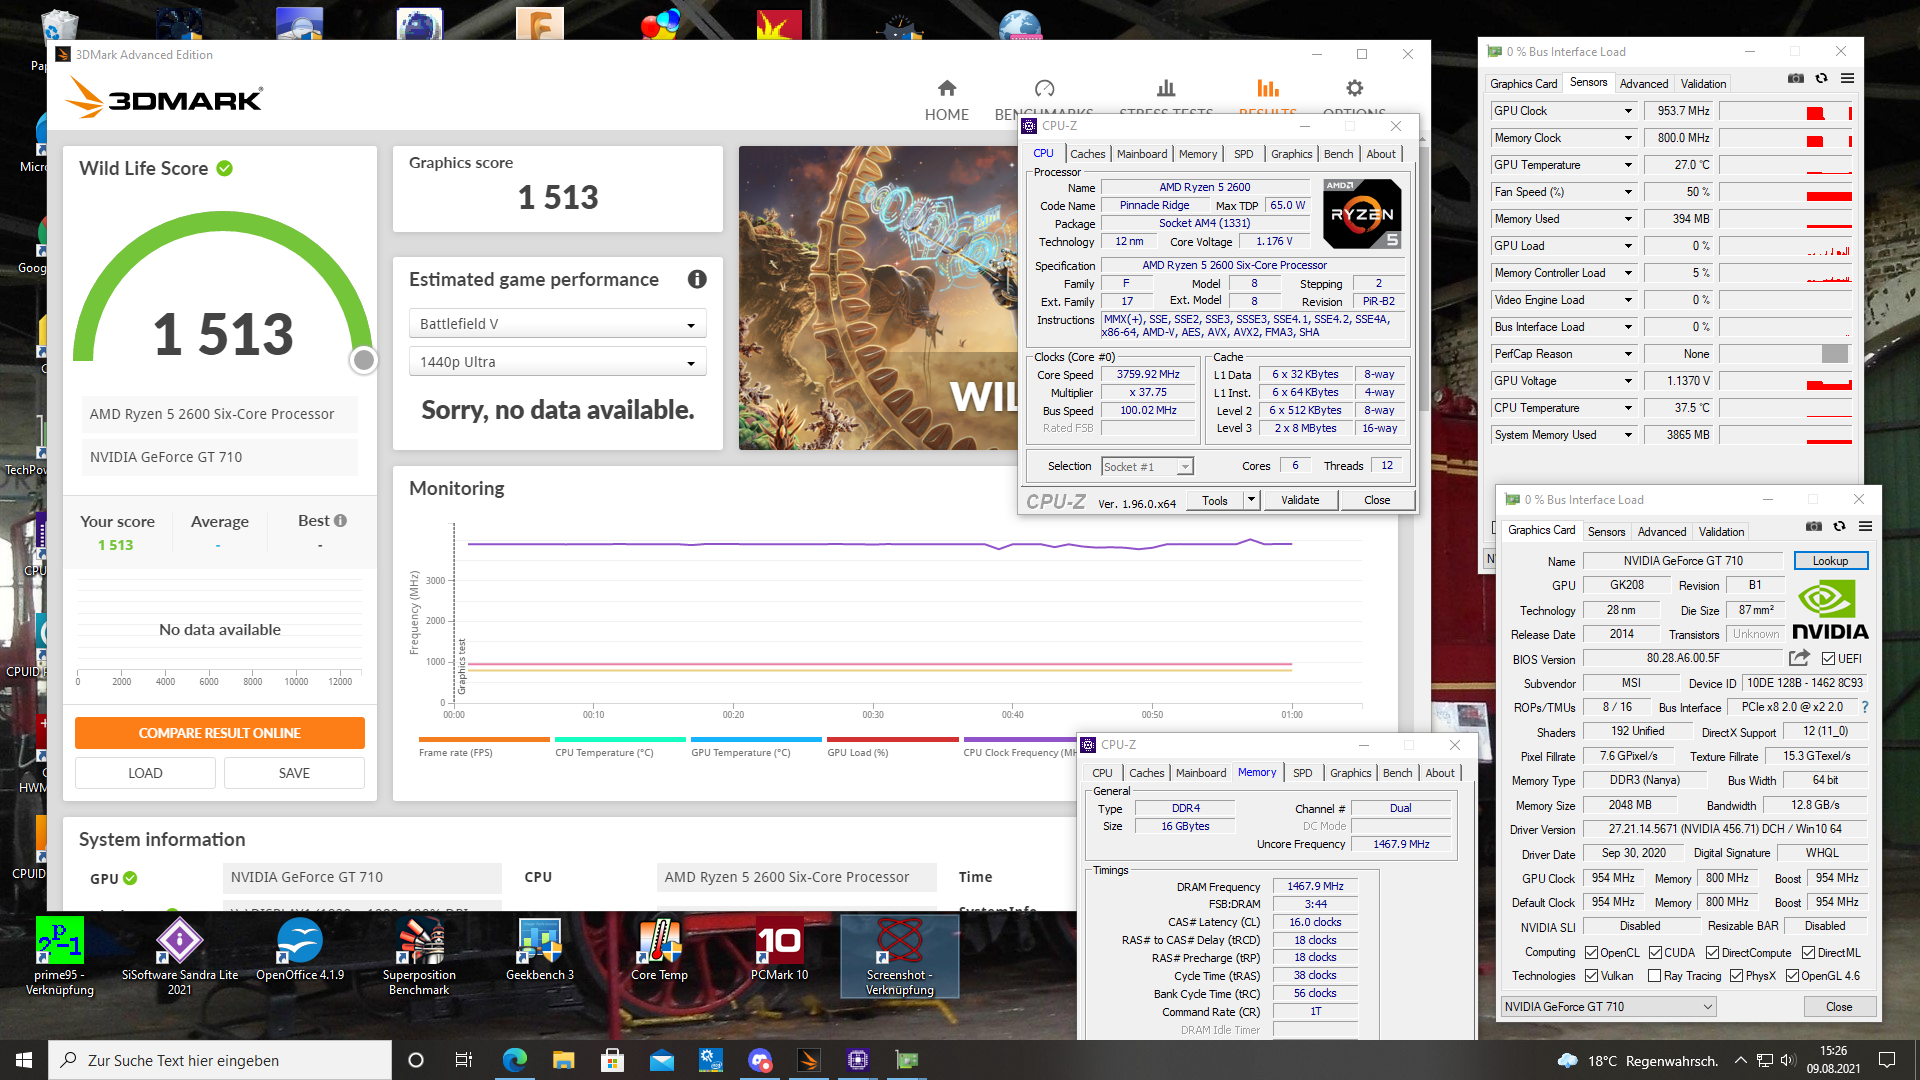Open CPU-Z Tools dropdown arrow
The height and width of the screenshot is (1080, 1920).
pyautogui.click(x=1250, y=500)
